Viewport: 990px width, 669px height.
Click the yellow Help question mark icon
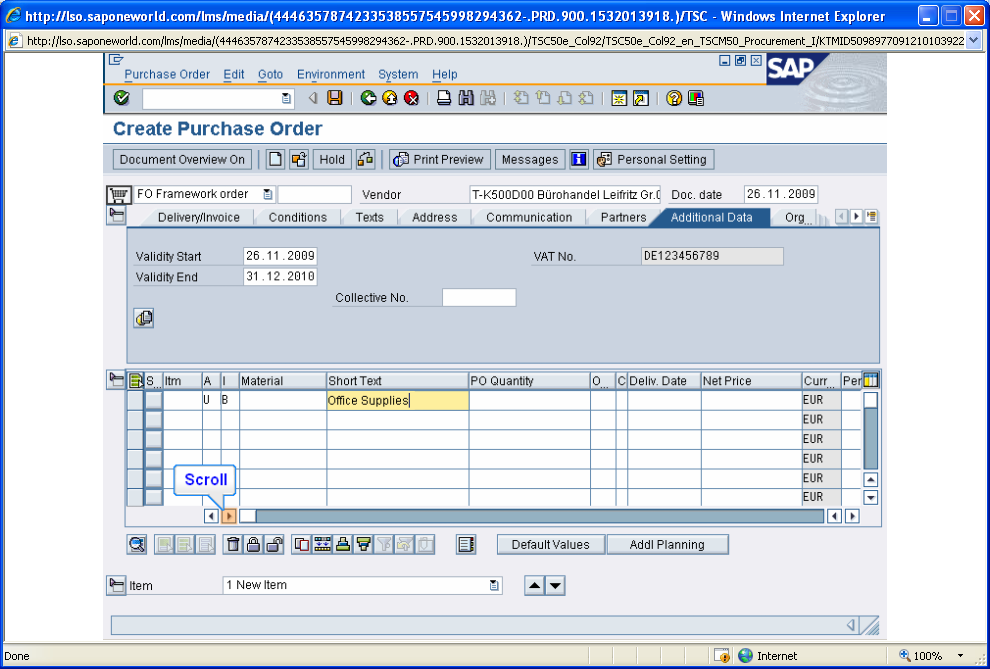click(674, 98)
